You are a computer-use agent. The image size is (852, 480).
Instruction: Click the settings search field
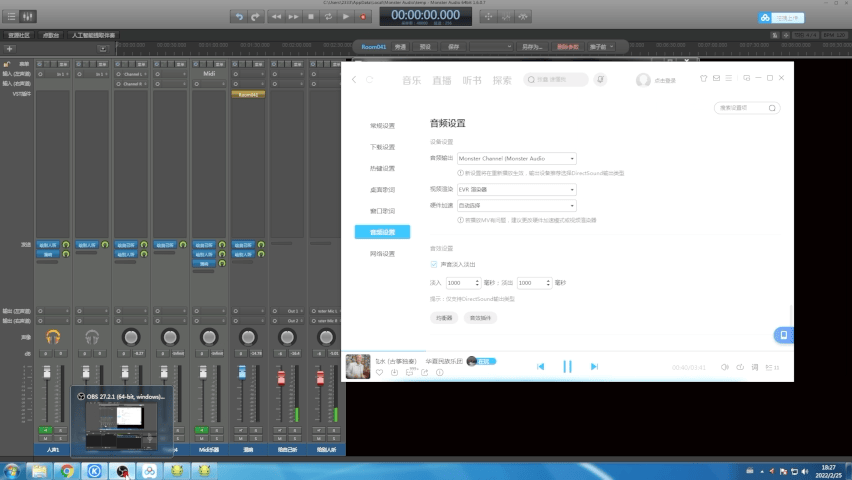tap(747, 108)
